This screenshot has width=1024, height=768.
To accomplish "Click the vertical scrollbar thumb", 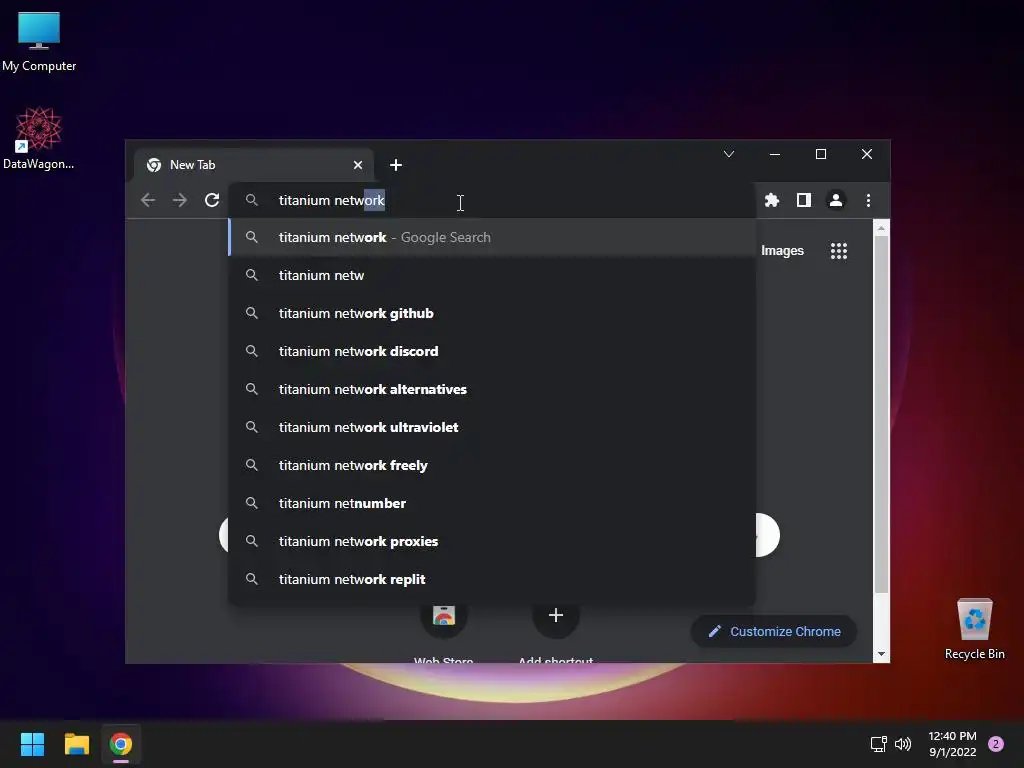I will pos(881,414).
